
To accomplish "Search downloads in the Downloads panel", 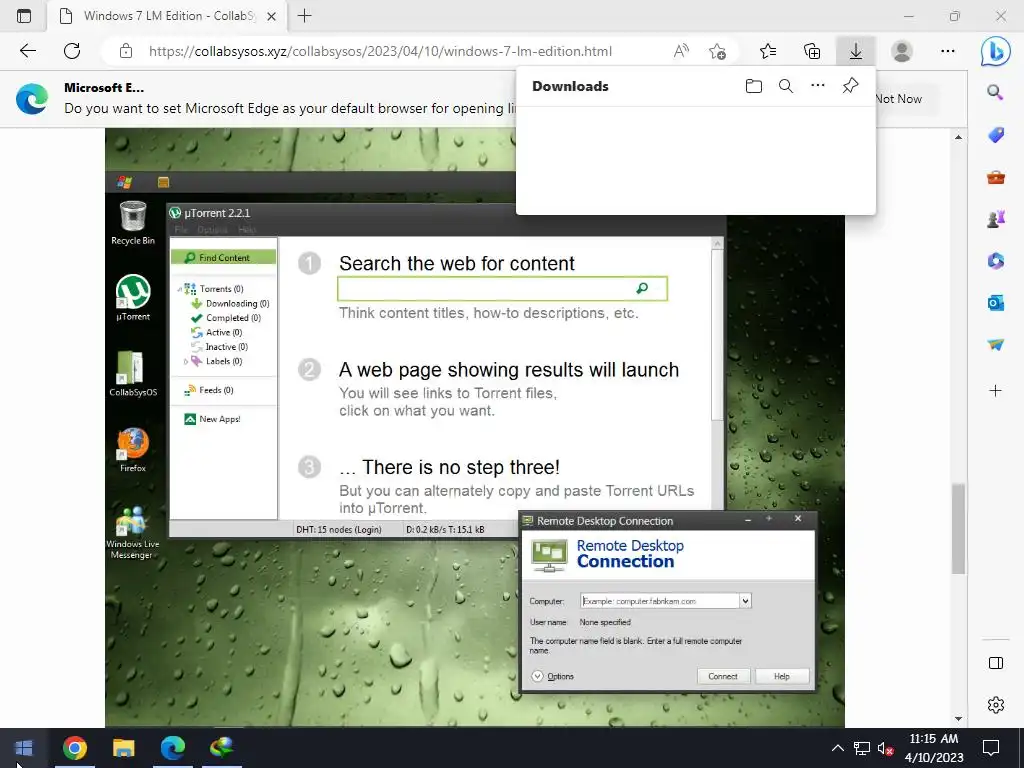I will (x=786, y=86).
